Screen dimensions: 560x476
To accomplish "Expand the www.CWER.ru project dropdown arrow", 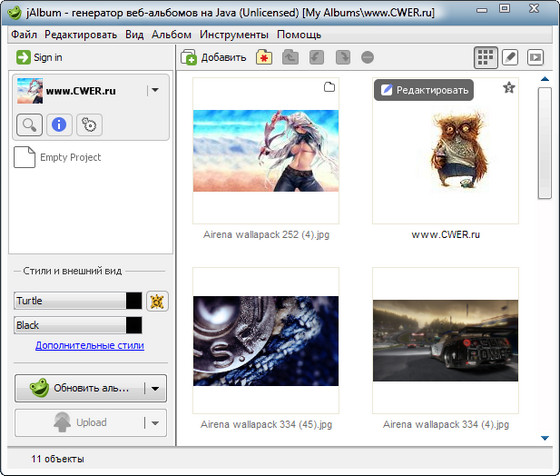I will coord(155,90).
